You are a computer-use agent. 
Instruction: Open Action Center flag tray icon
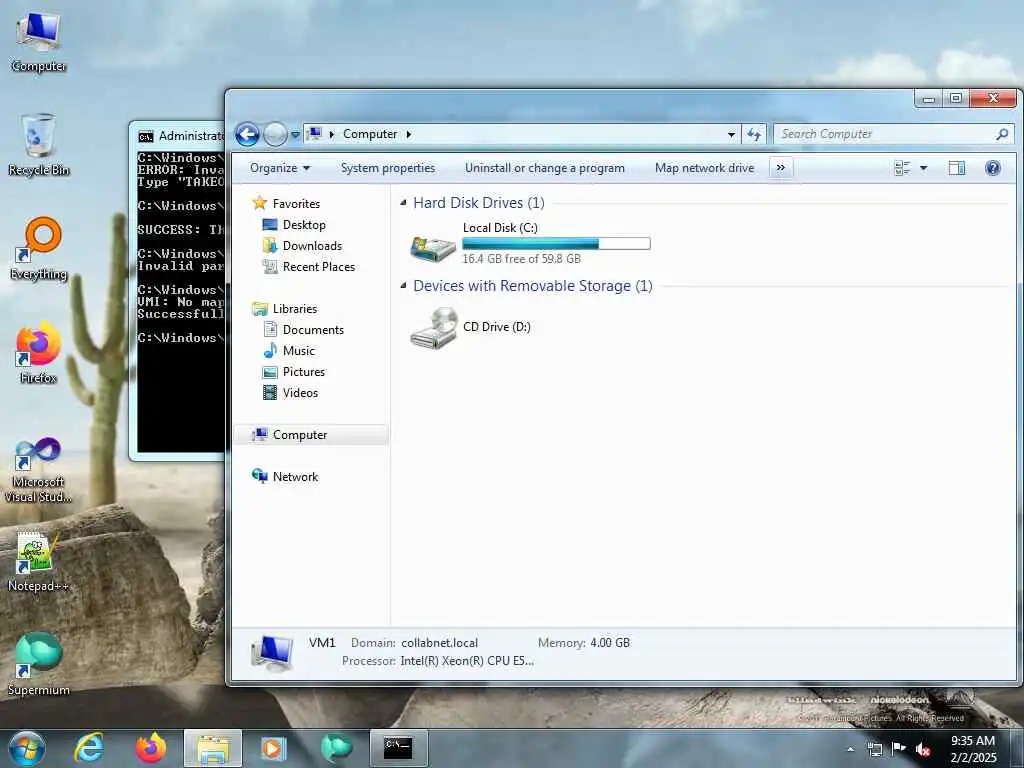tap(899, 748)
